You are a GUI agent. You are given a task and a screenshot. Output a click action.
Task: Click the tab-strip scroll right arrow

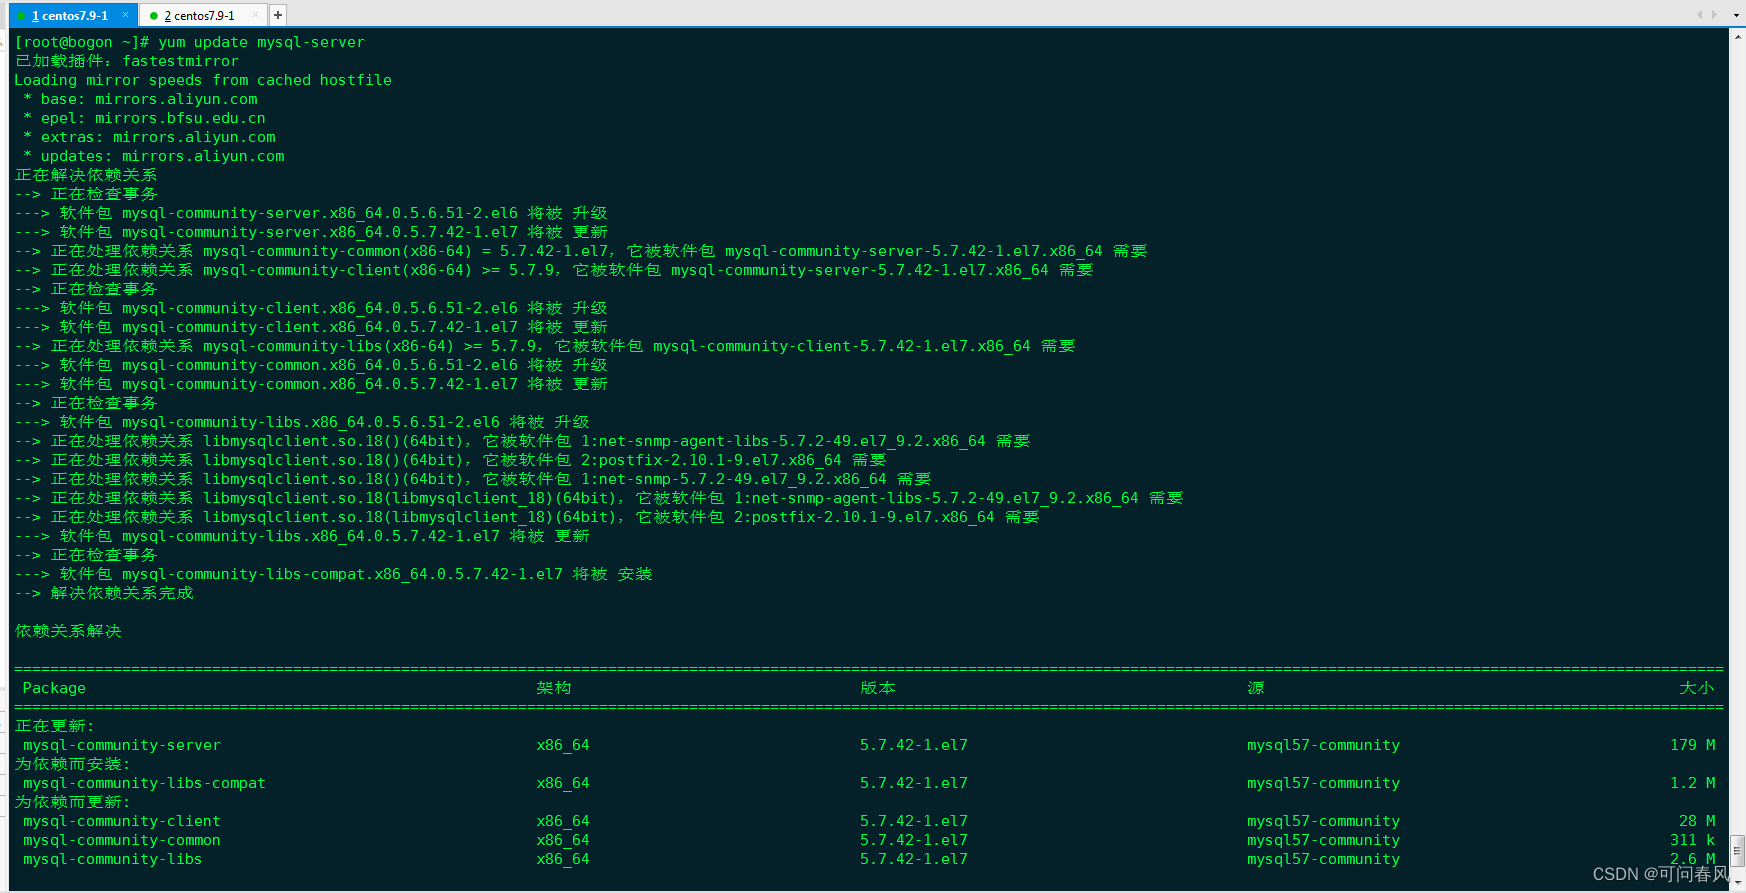click(1714, 14)
